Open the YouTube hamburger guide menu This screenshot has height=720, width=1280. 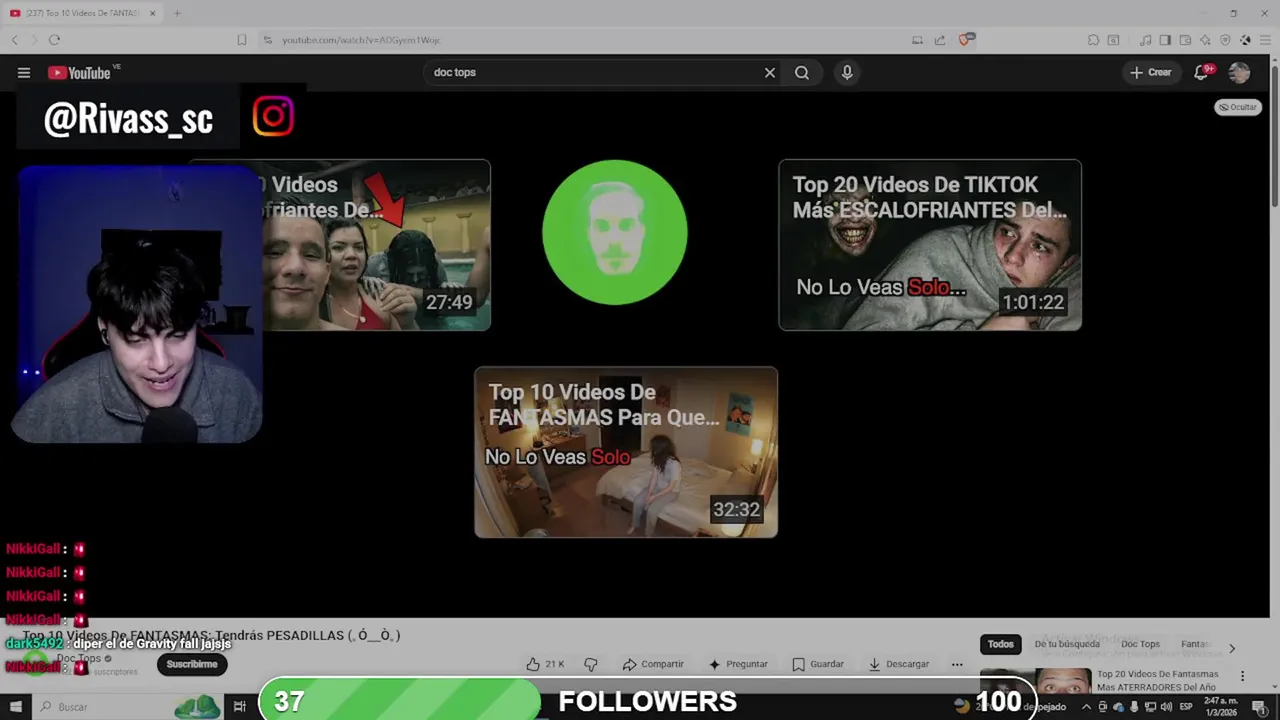click(x=24, y=72)
